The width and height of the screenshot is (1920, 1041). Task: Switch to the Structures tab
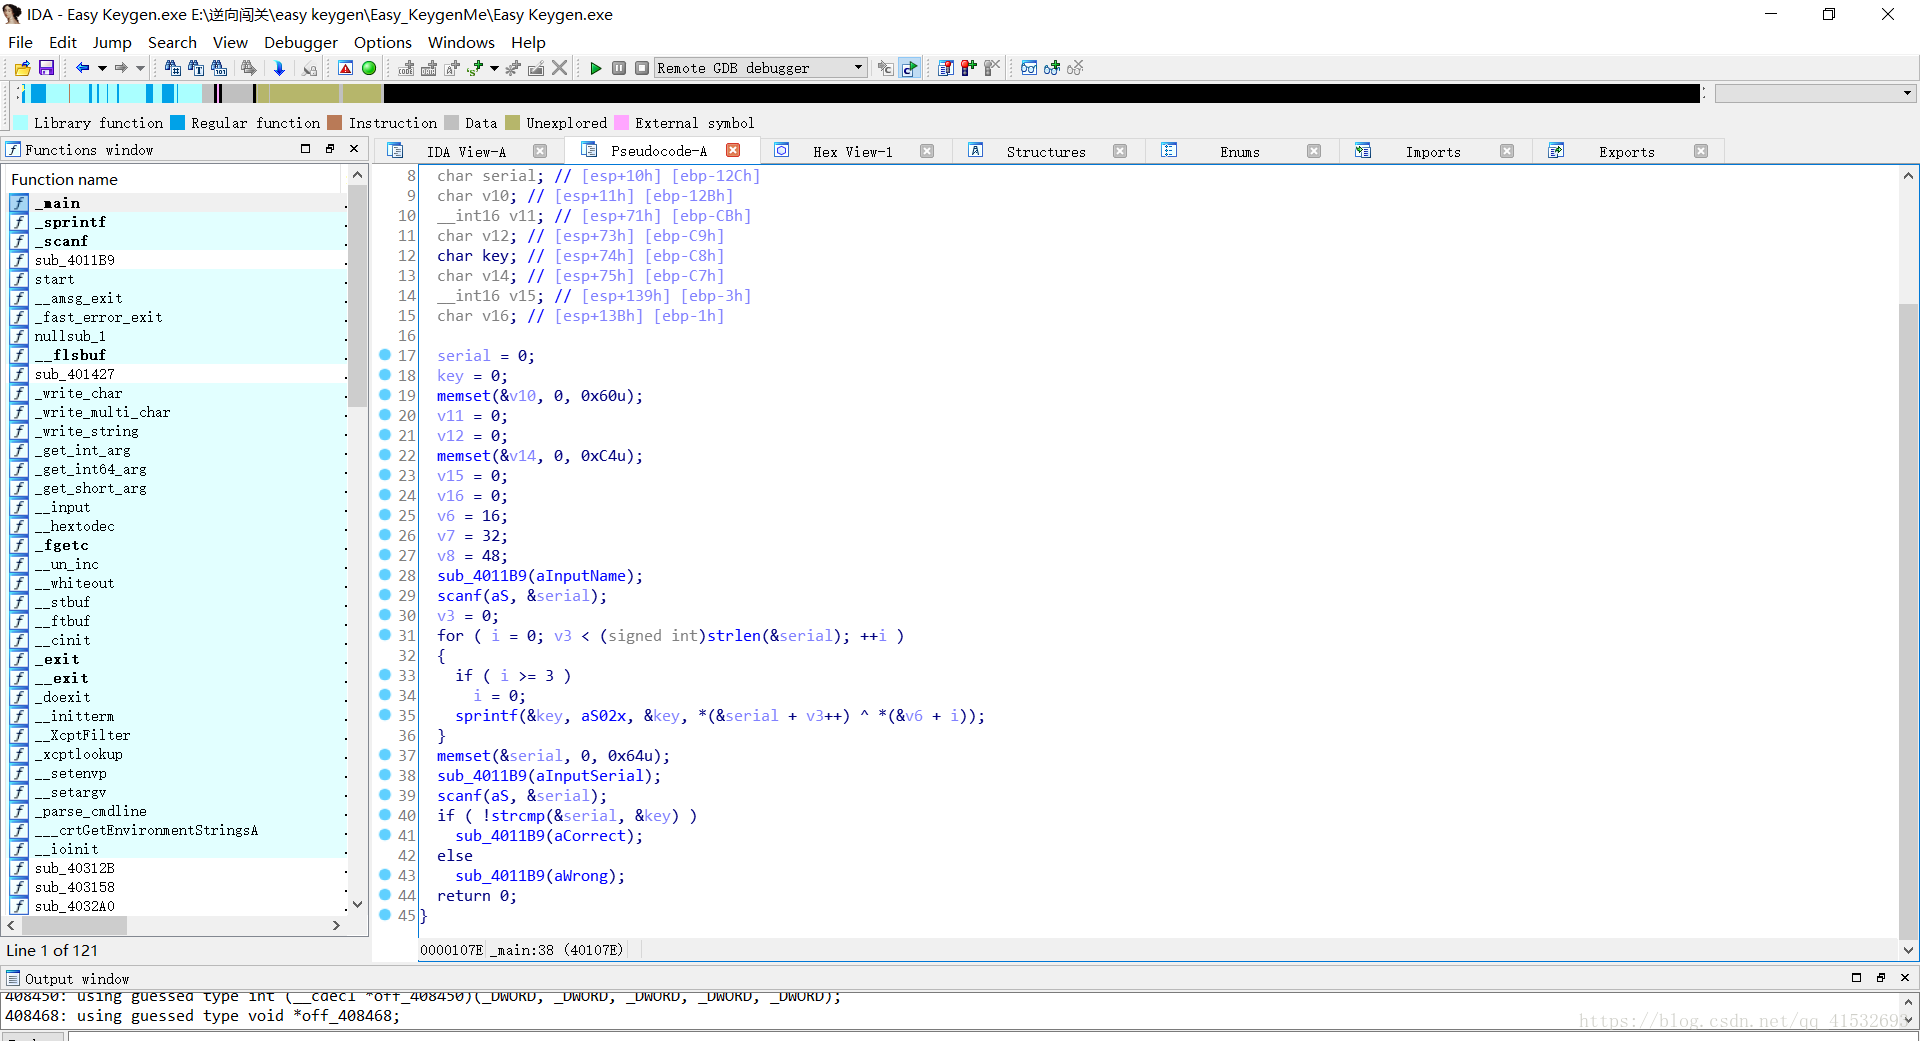click(1045, 151)
